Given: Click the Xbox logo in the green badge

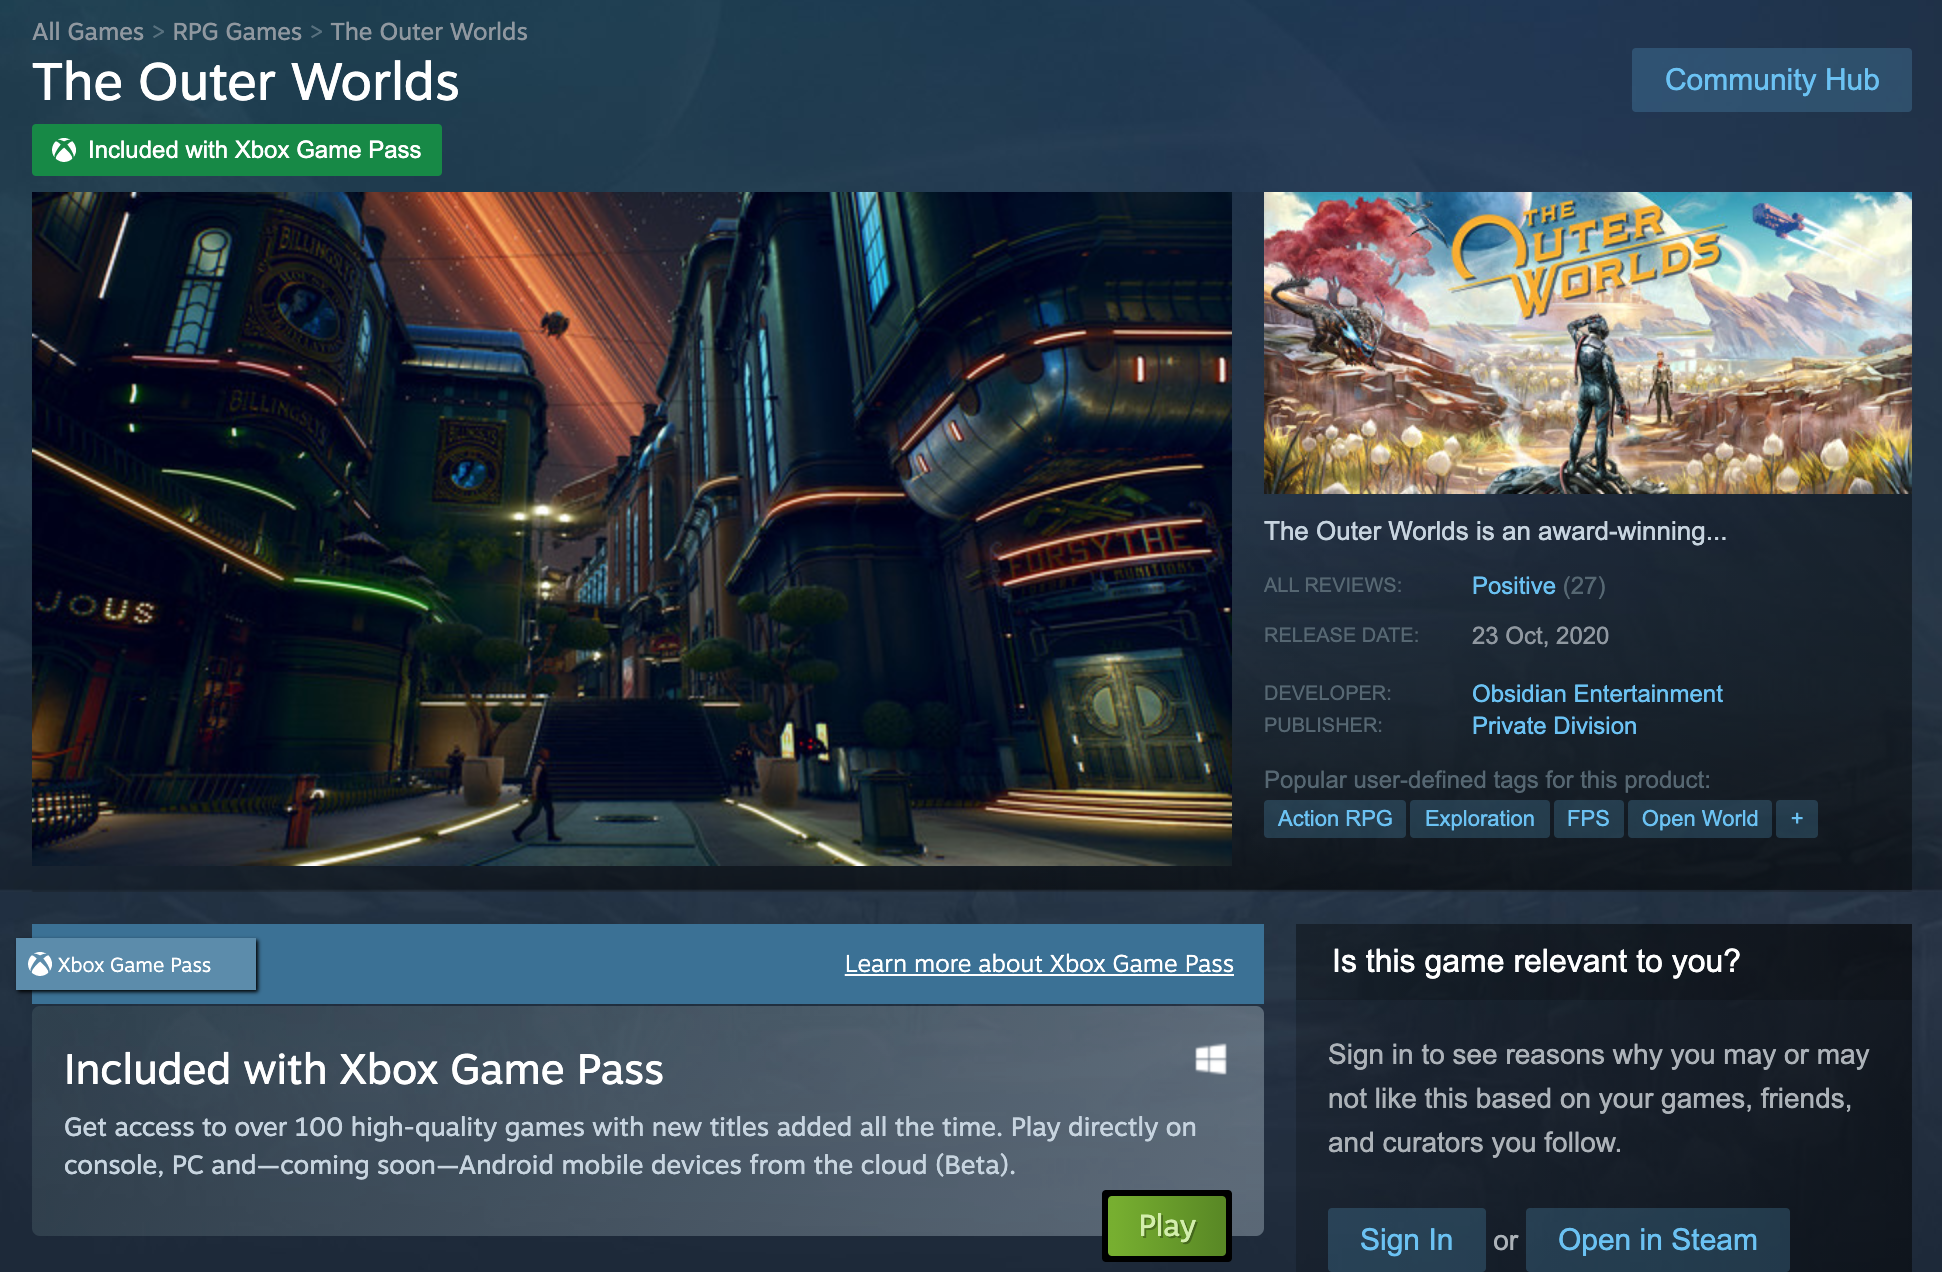Looking at the screenshot, I should 64,150.
